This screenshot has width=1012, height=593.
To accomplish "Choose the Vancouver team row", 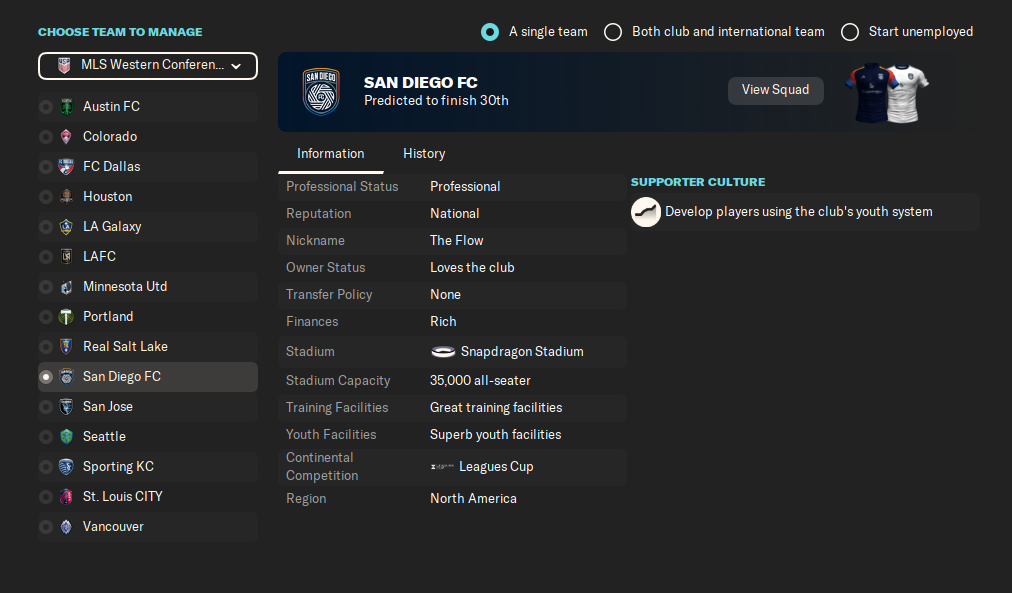I will coord(148,527).
